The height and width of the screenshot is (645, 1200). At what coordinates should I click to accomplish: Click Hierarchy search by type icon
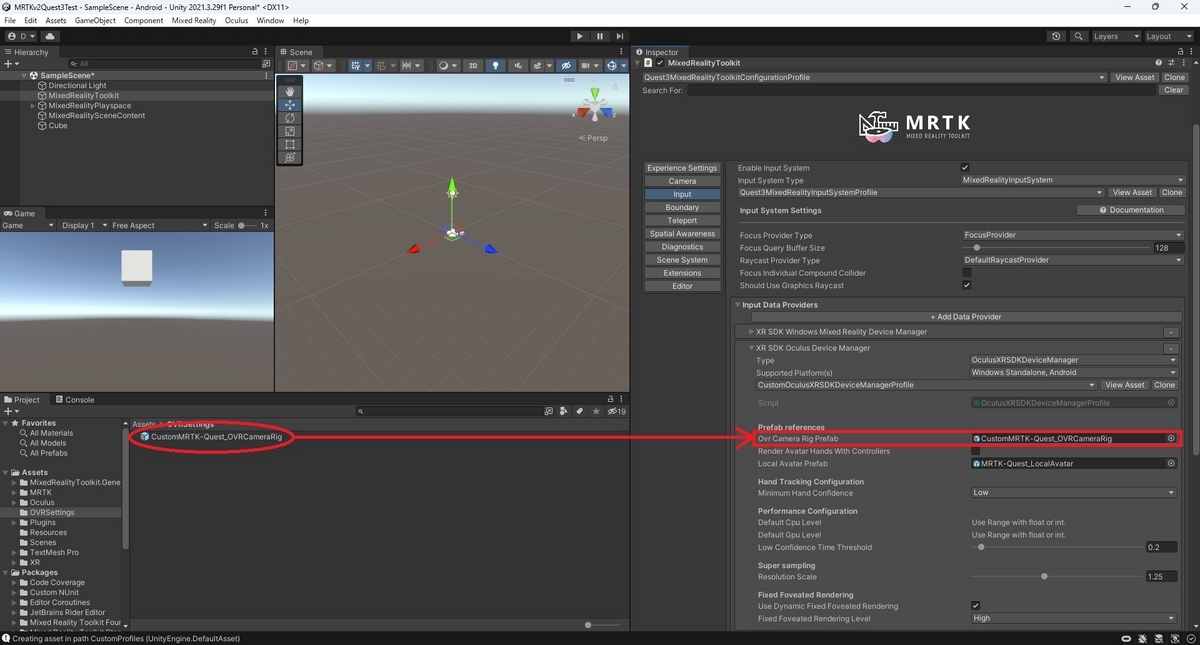[x=266, y=63]
